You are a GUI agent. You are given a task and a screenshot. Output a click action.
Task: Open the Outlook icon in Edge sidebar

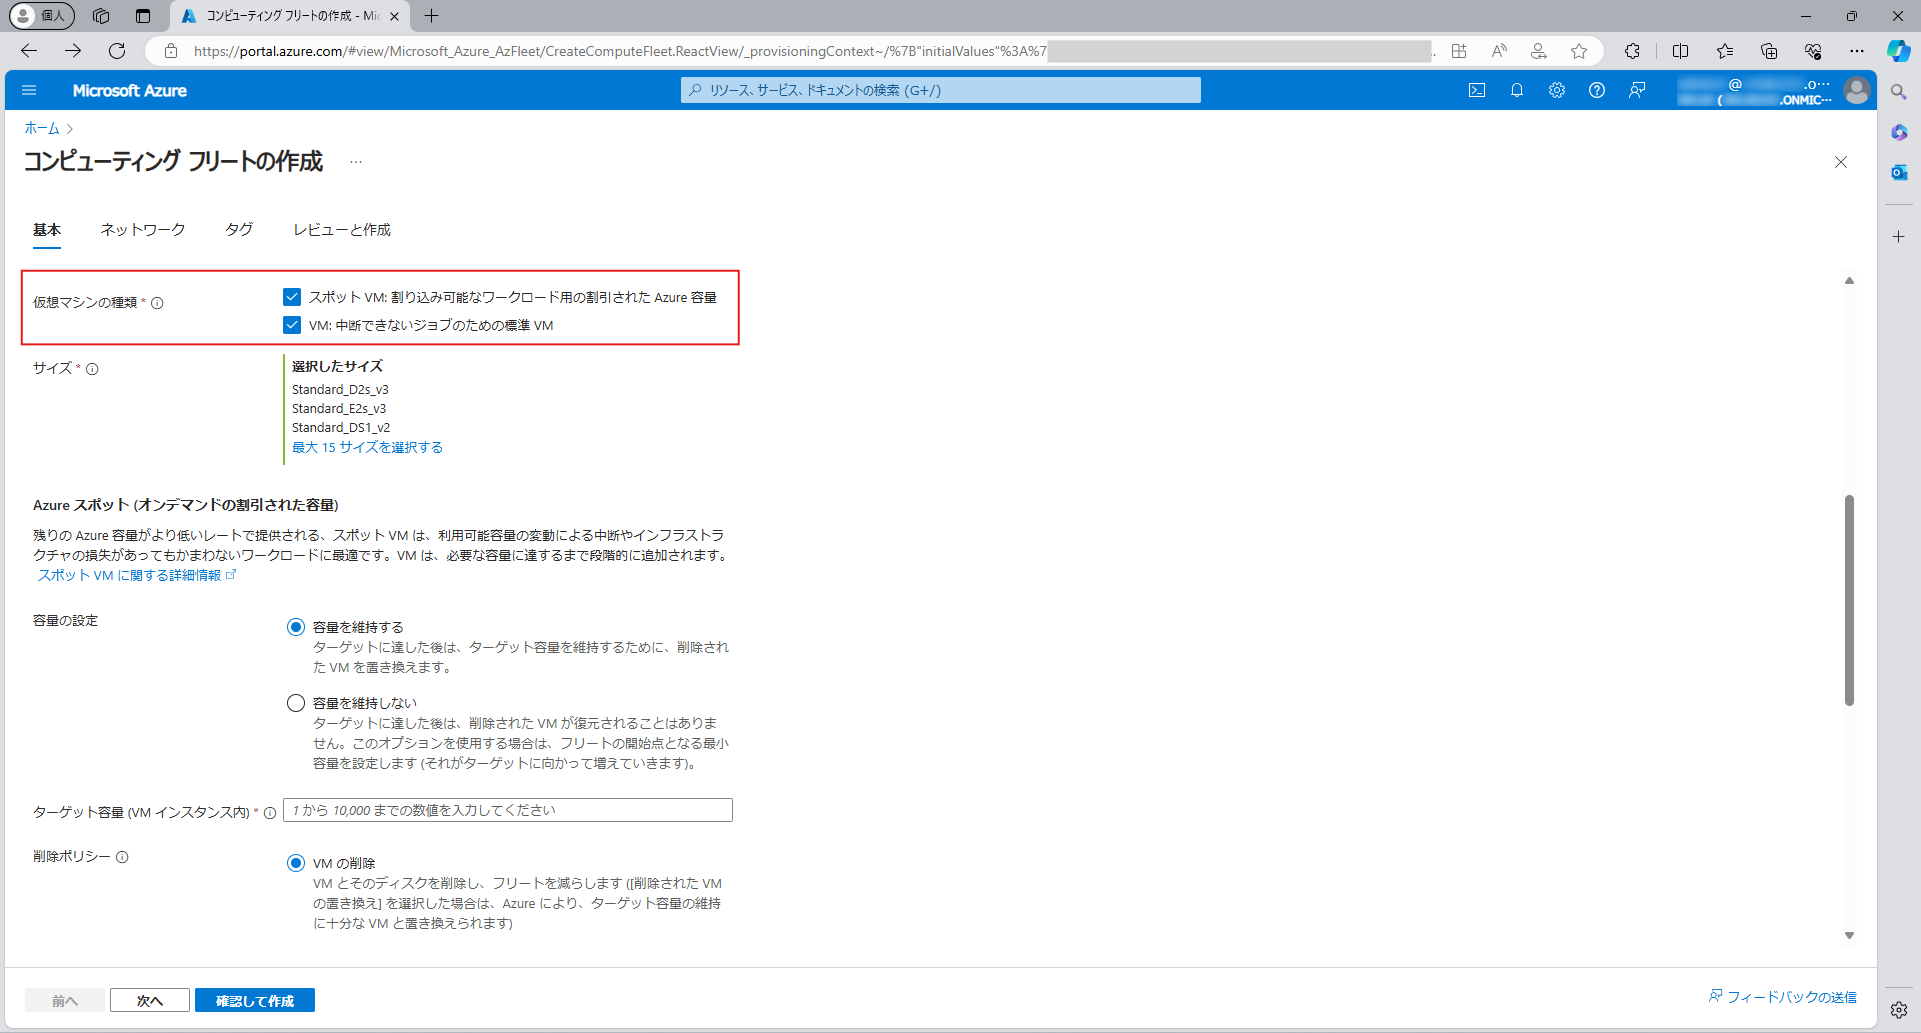[x=1899, y=172]
